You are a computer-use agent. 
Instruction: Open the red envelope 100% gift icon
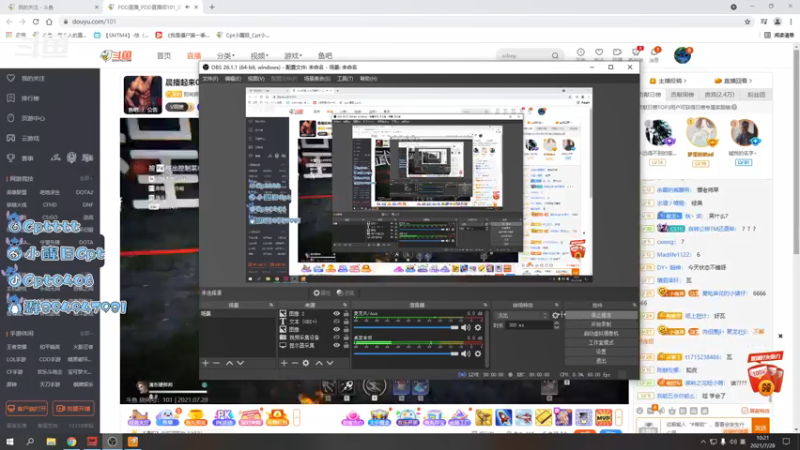pos(765,374)
